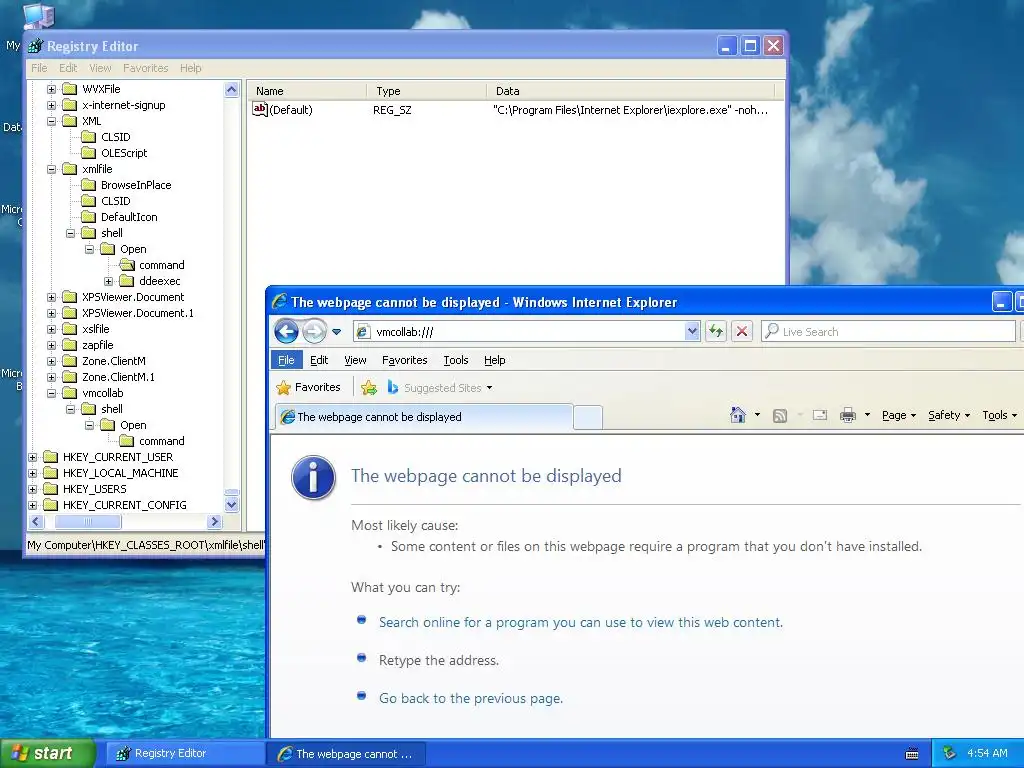Open the IE Tools menu bar item
The image size is (1024, 768).
(x=456, y=360)
